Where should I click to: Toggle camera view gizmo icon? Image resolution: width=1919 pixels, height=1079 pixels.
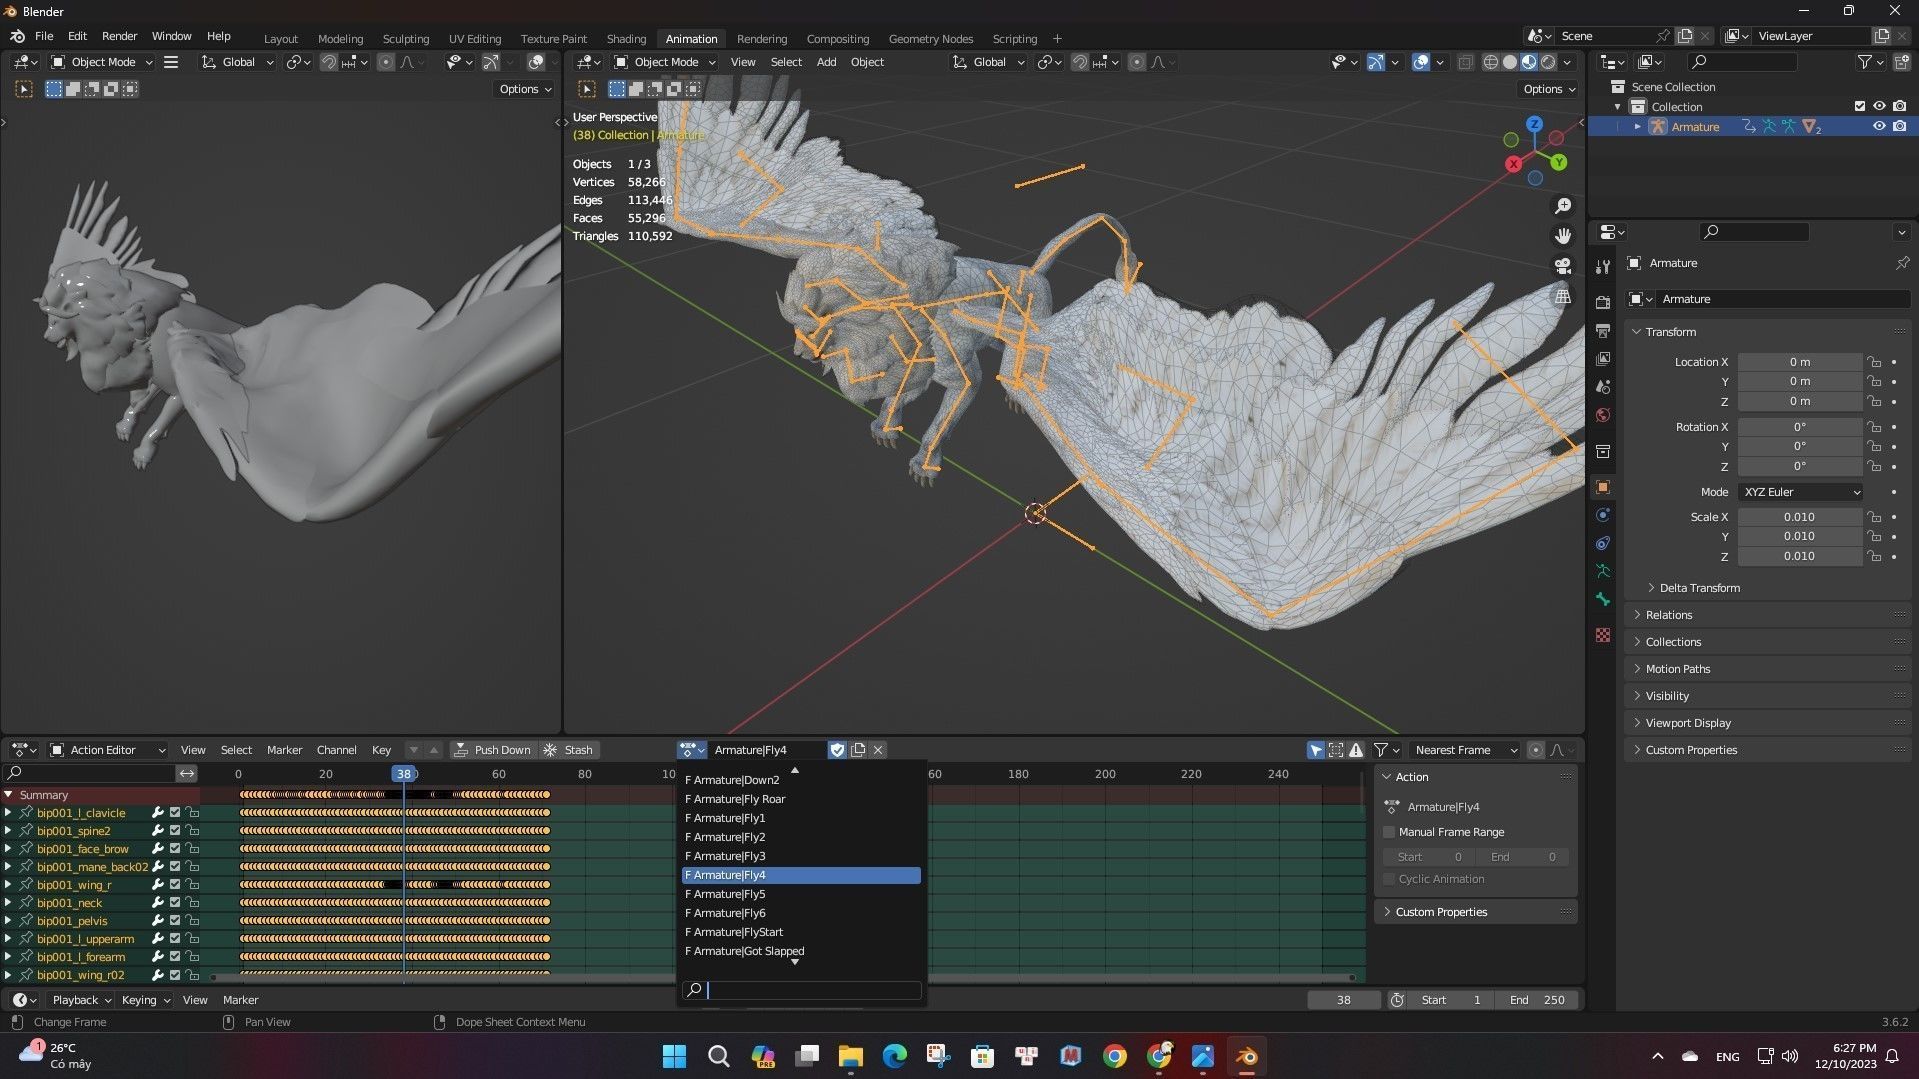(1562, 266)
